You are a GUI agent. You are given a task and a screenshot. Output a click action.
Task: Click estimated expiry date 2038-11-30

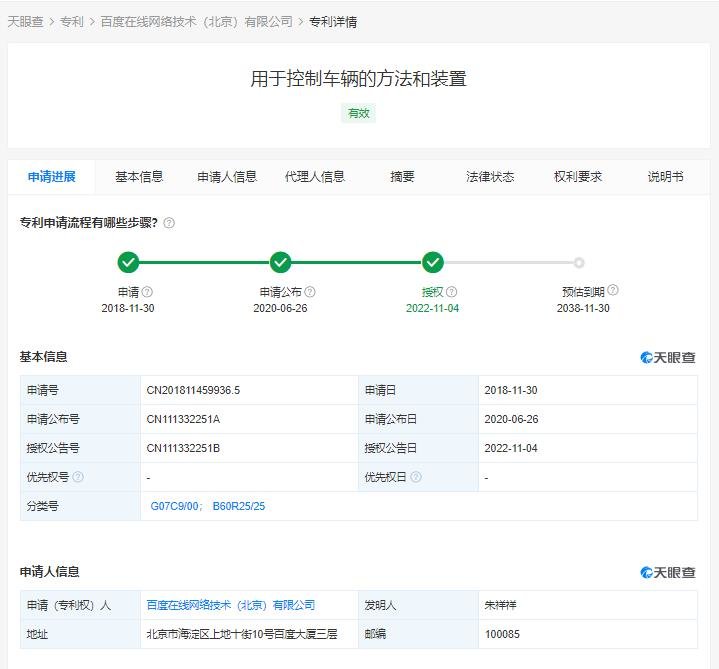click(583, 308)
